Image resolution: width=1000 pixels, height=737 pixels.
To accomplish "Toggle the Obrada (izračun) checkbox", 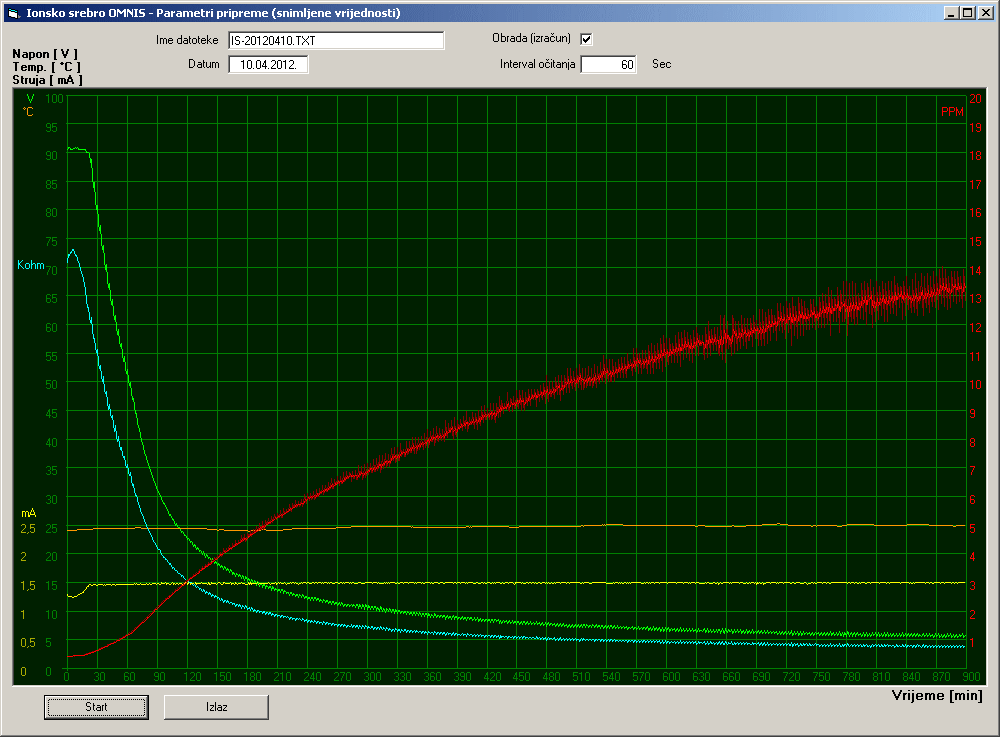I will point(586,40).
